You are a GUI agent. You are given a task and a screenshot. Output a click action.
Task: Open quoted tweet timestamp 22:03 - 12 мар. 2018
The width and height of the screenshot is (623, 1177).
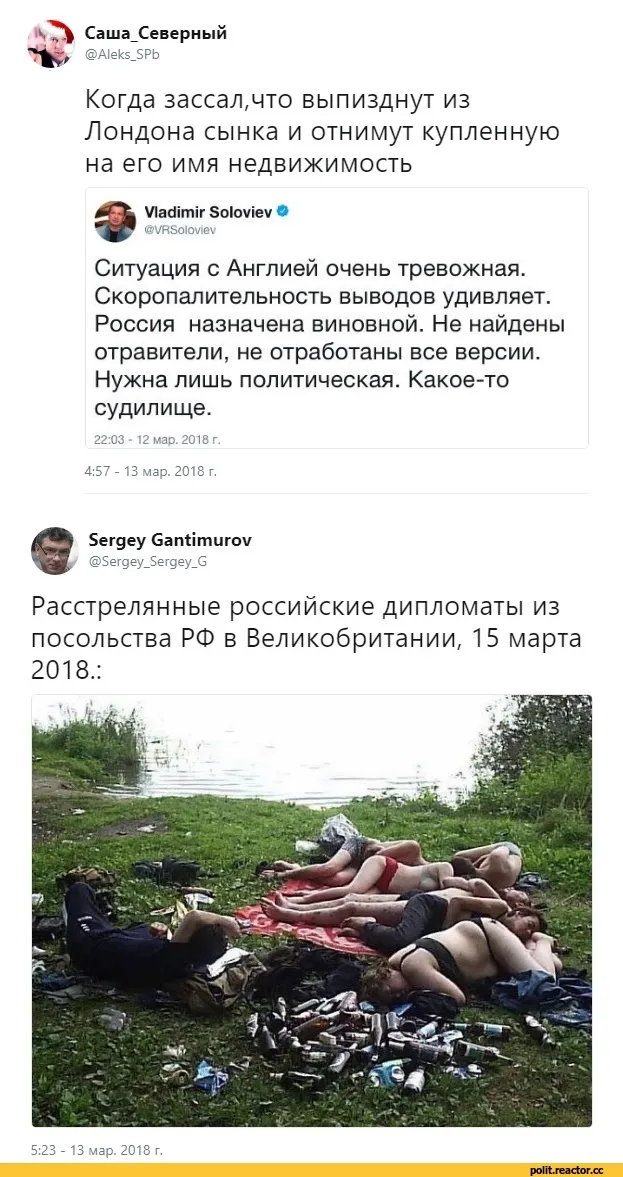(158, 438)
